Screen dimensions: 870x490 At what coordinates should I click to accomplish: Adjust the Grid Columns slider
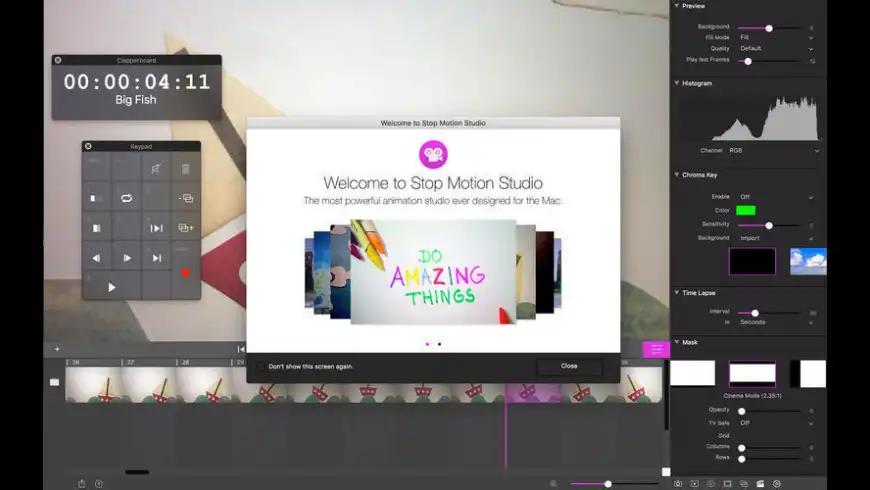pos(742,448)
